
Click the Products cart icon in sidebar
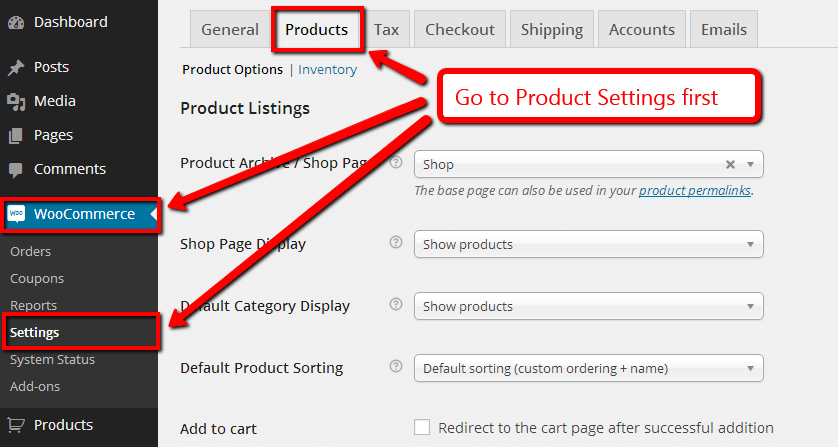pos(16,425)
